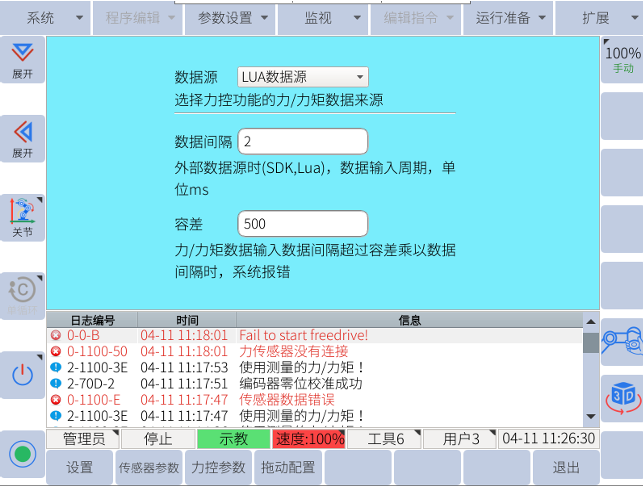Expand the 用户3 user frame selector

(x=460, y=439)
